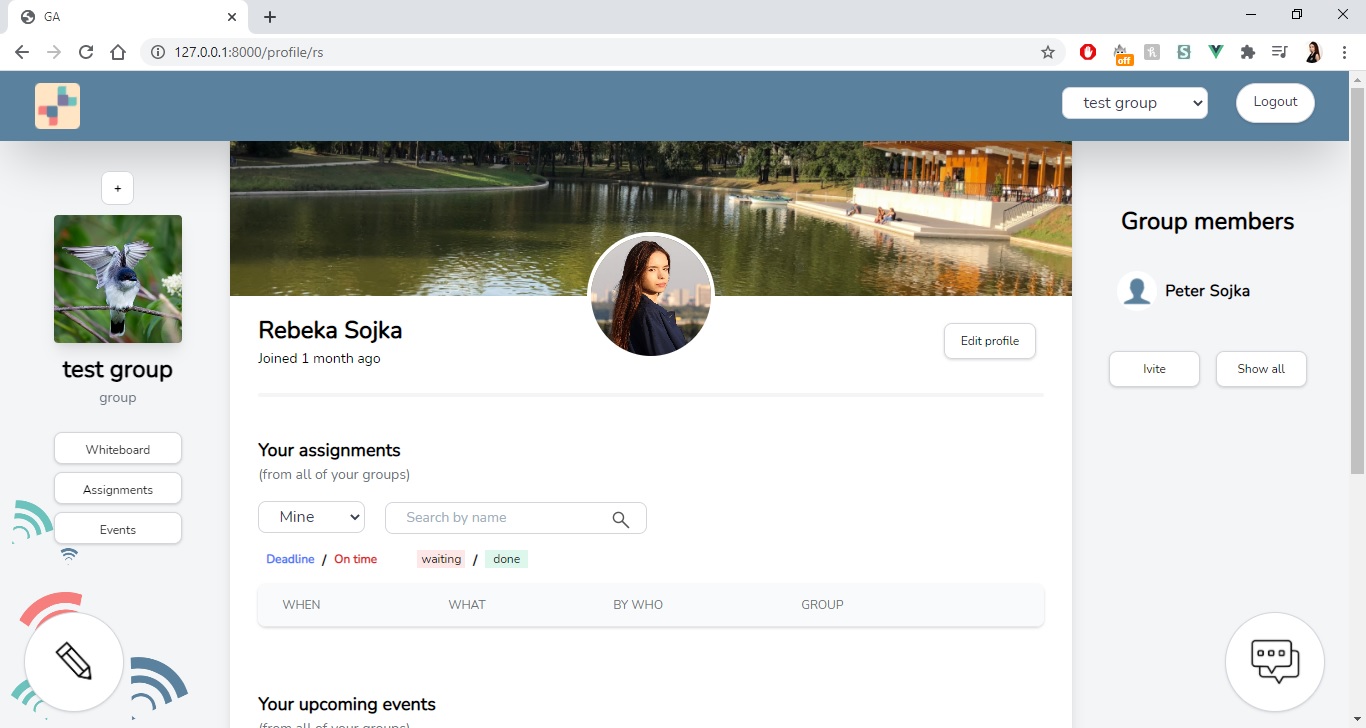Open the chat bubble icon
This screenshot has height=728, width=1366.
click(x=1274, y=662)
